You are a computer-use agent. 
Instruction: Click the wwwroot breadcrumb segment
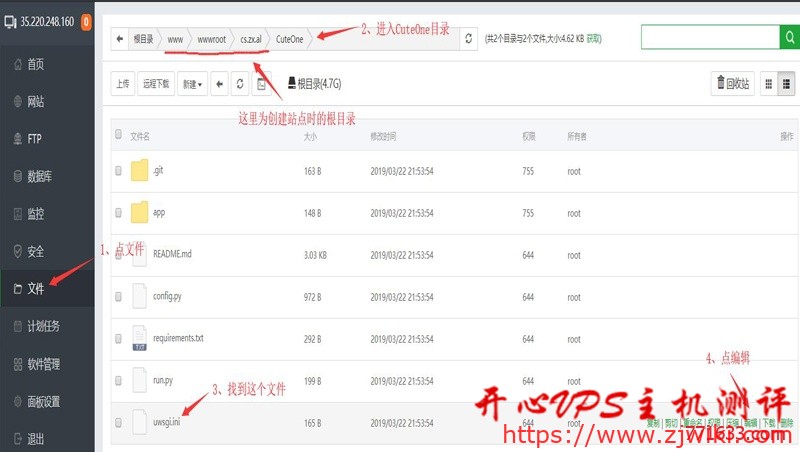pos(211,39)
